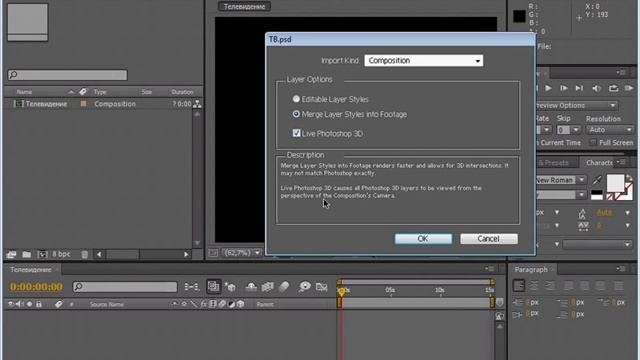This screenshot has width=640, height=360.
Task: Toggle the Loop option icon in Preview
Action: 613,88
